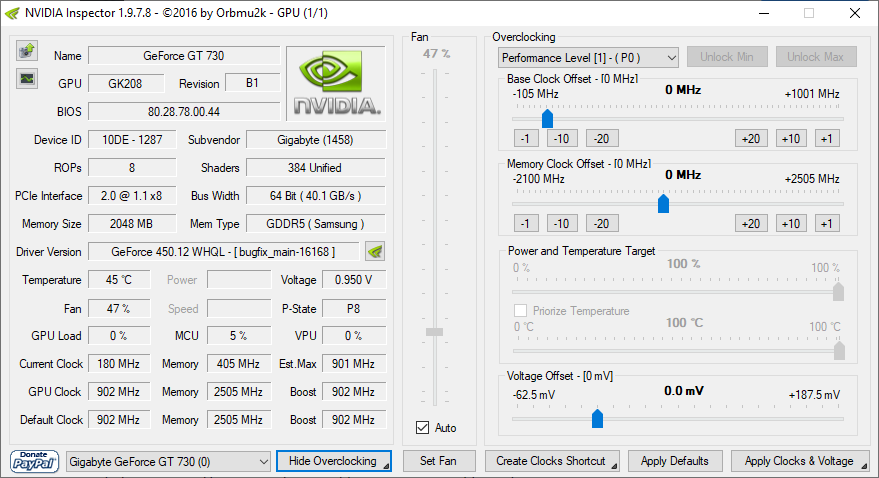Click Memory Clock Offset -20 button
879x478 pixels.
(x=602, y=224)
